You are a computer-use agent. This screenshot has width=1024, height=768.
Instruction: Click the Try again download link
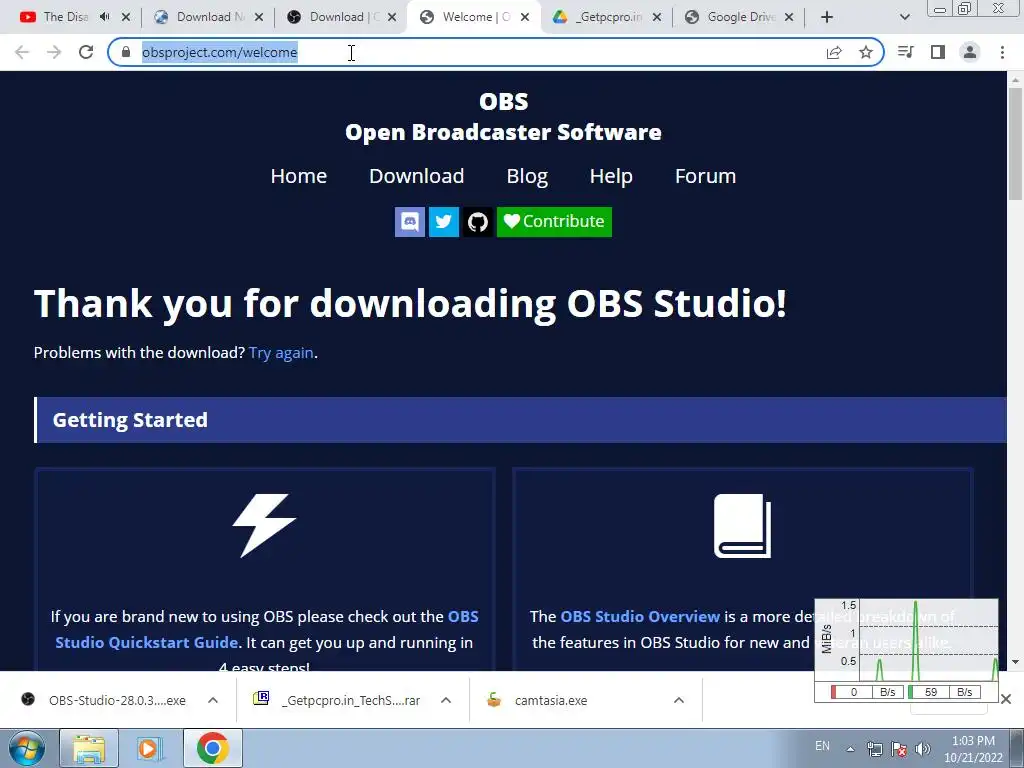[x=281, y=353]
